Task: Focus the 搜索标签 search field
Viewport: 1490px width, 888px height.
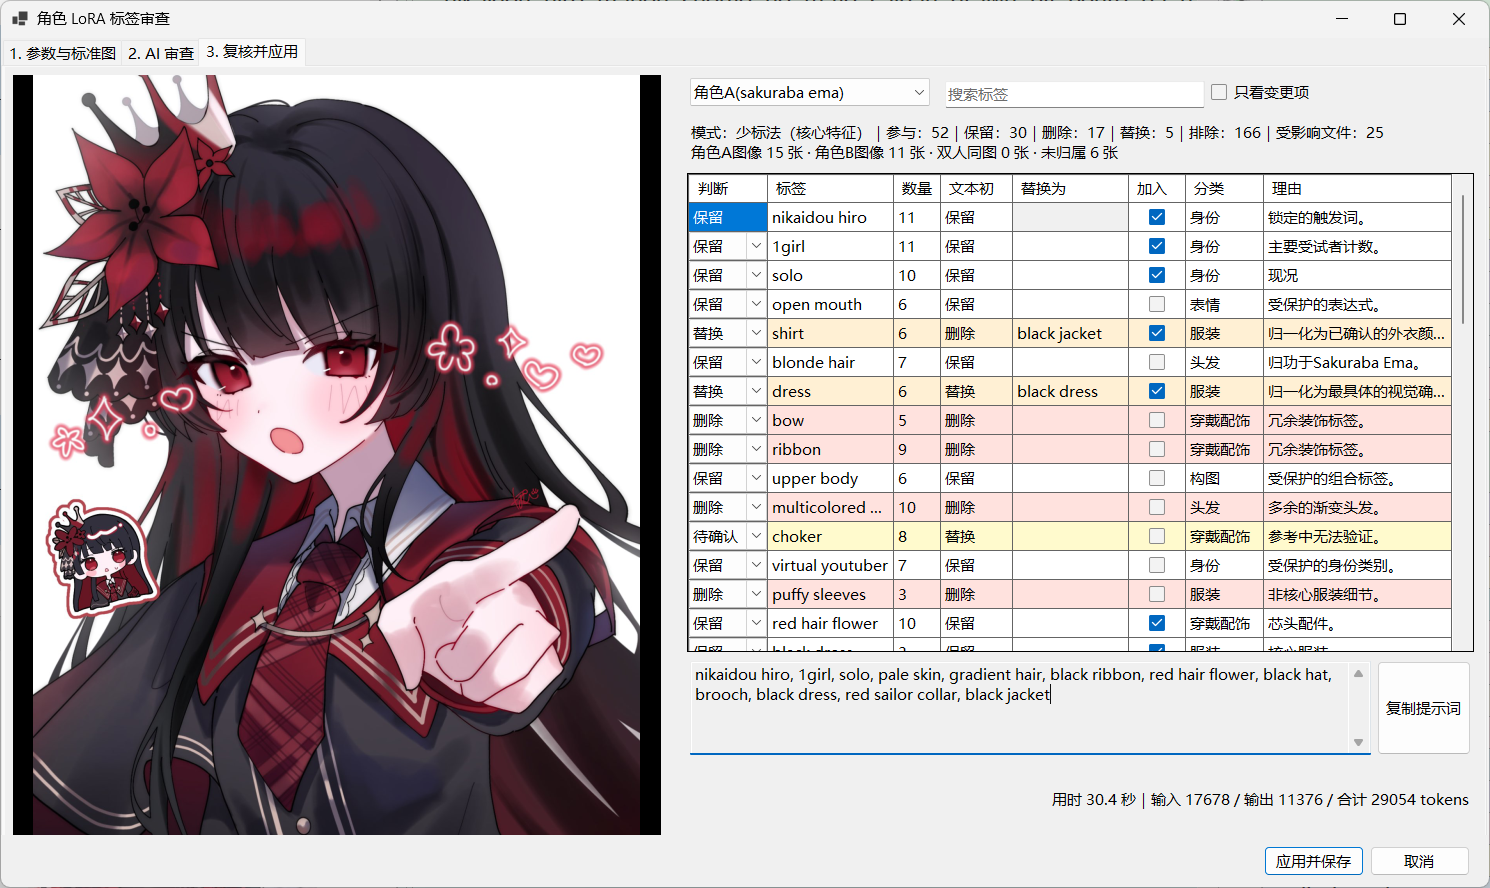Action: 1075,94
